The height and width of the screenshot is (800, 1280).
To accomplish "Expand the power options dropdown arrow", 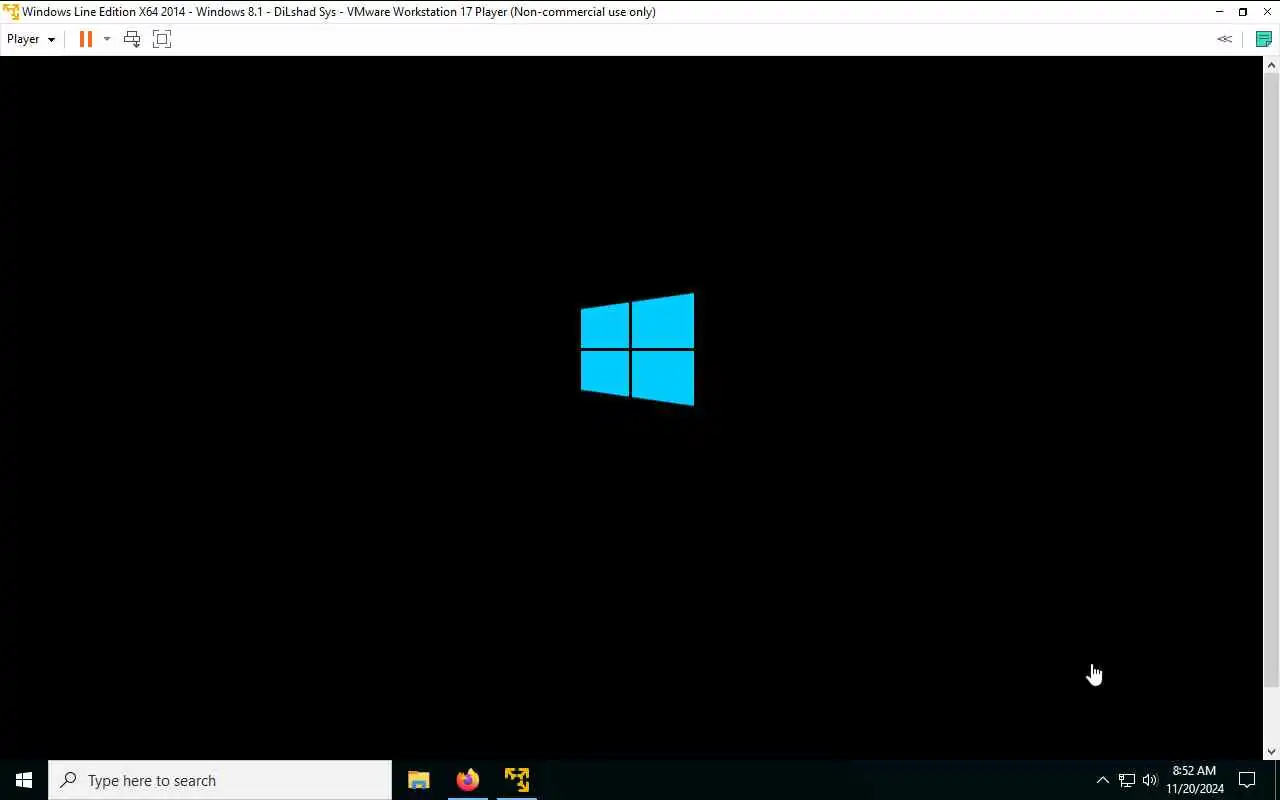I will (x=107, y=39).
